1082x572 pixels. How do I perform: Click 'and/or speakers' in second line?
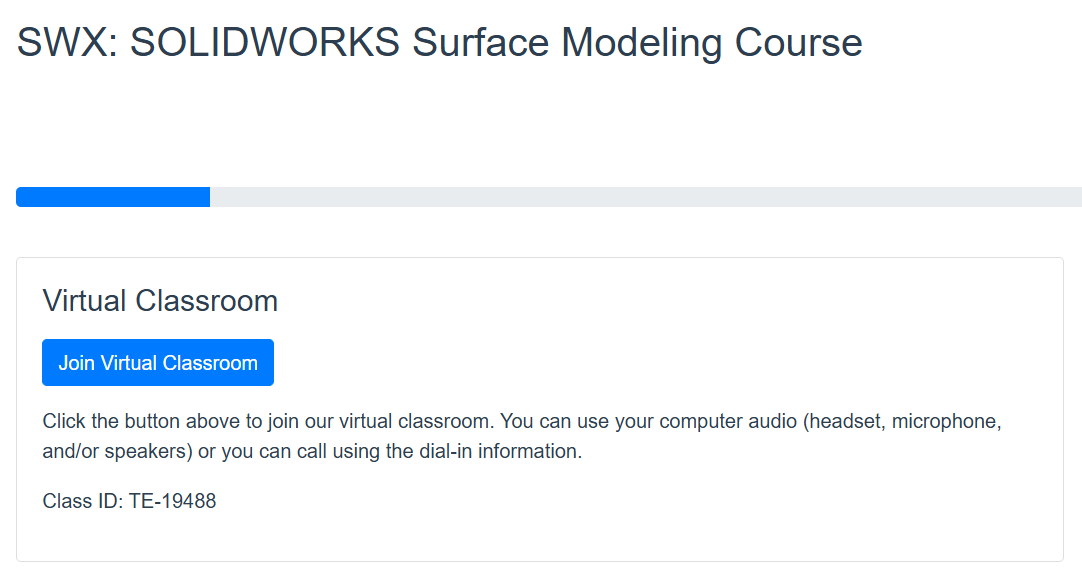tap(116, 451)
